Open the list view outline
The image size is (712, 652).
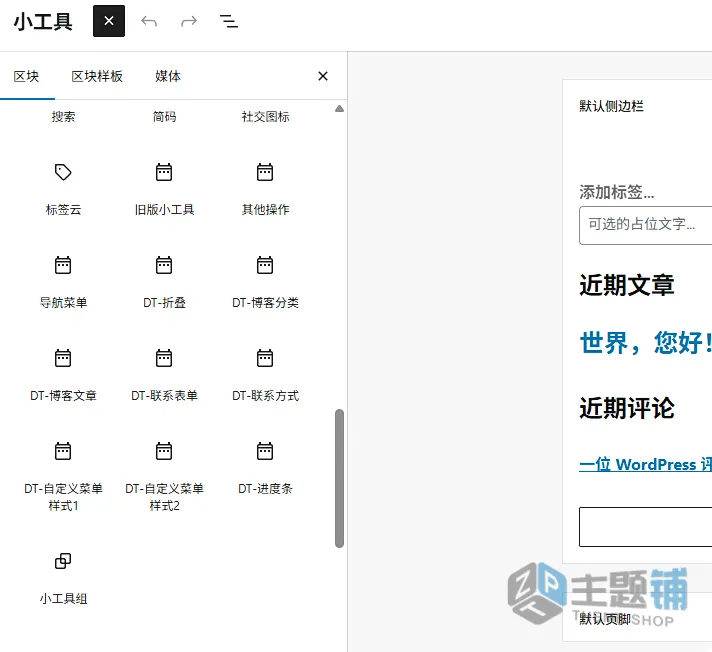[x=229, y=21]
